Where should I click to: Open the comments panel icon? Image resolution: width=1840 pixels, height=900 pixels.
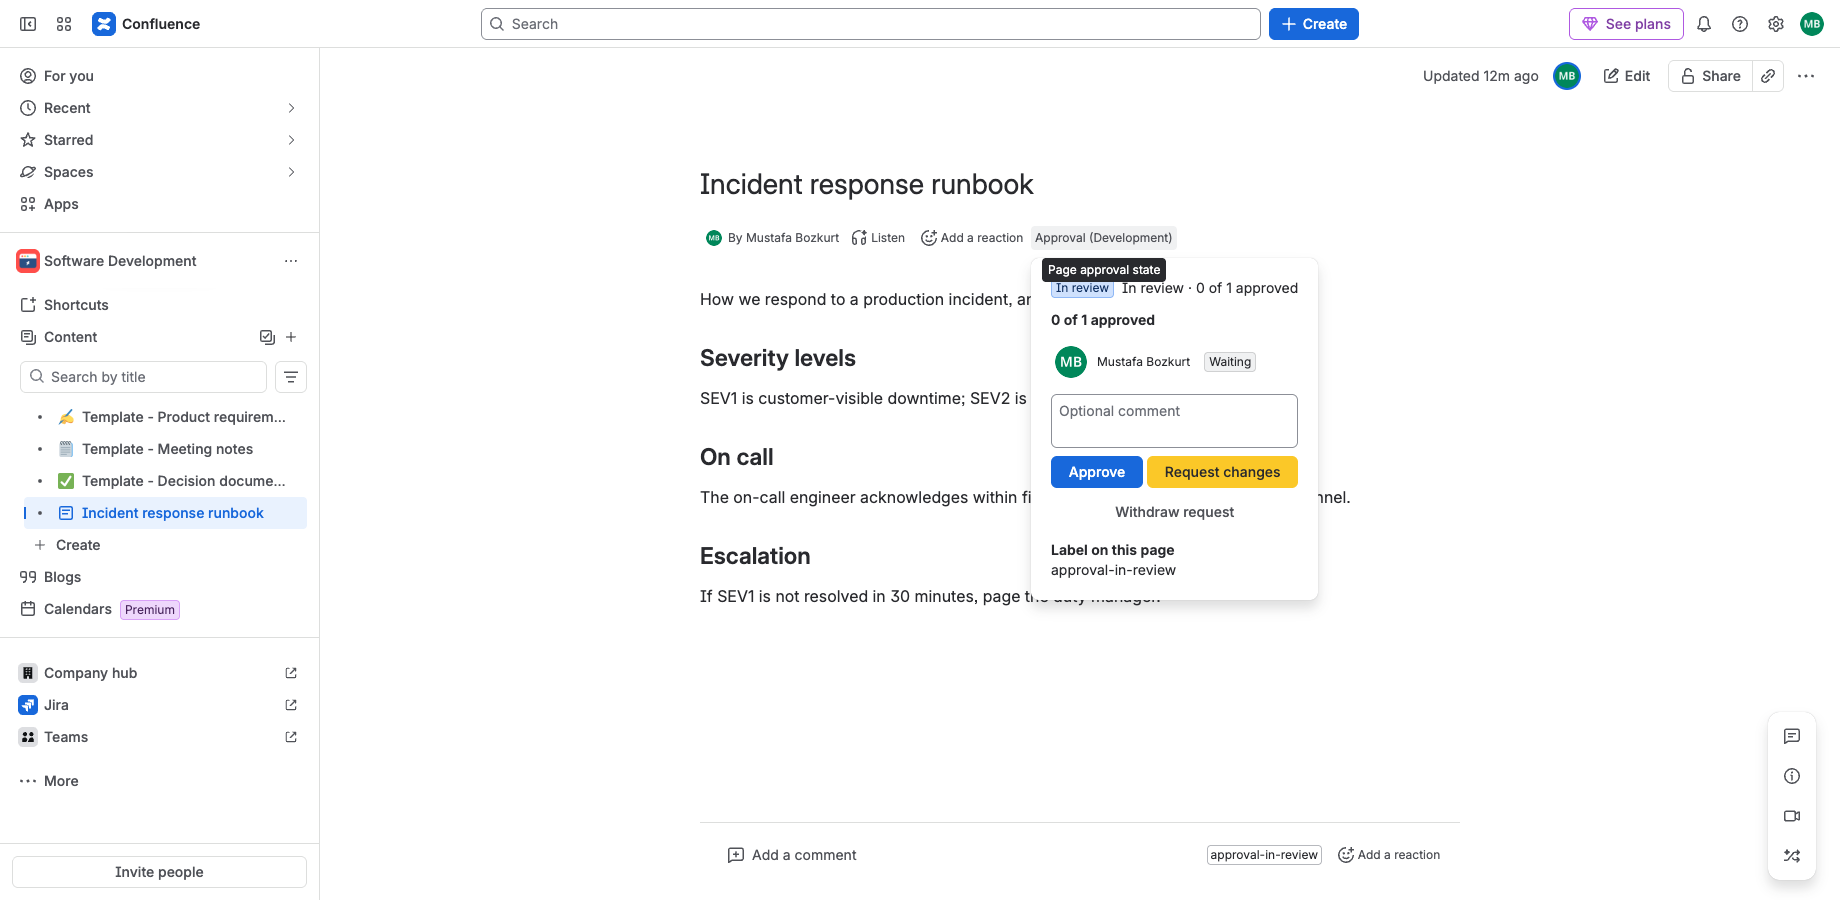(1792, 736)
